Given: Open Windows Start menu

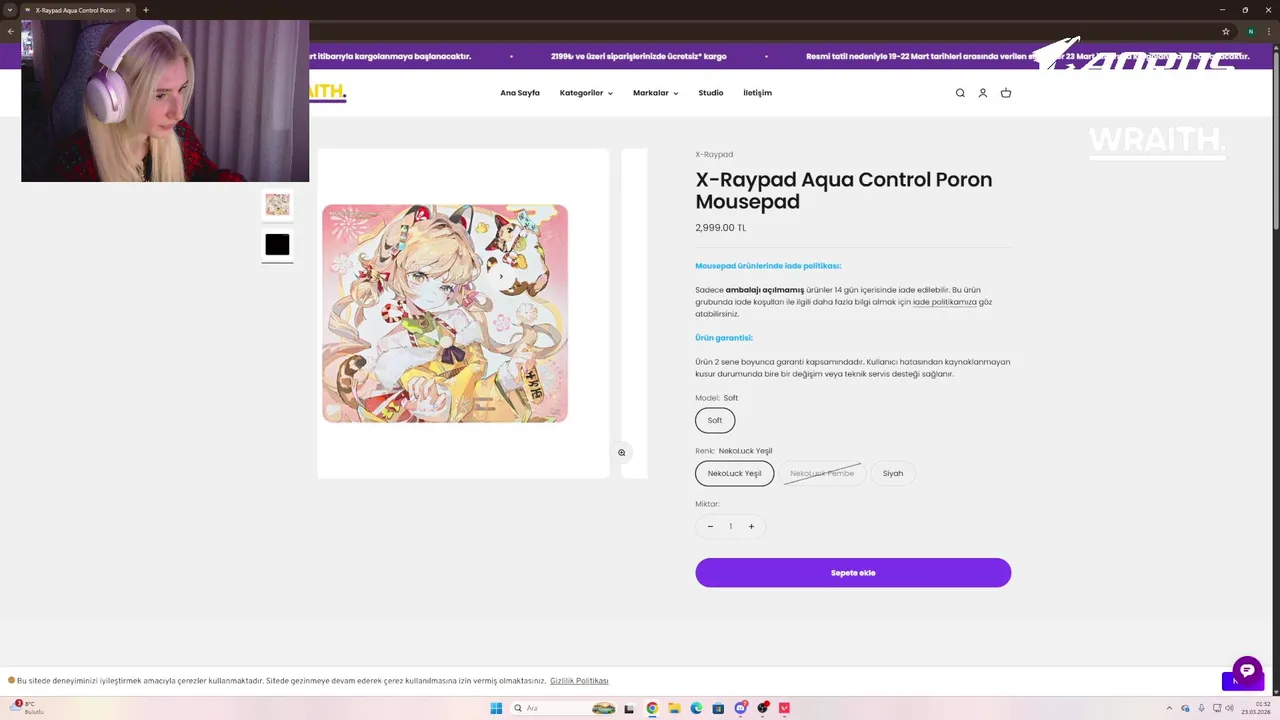Looking at the screenshot, I should (x=496, y=708).
